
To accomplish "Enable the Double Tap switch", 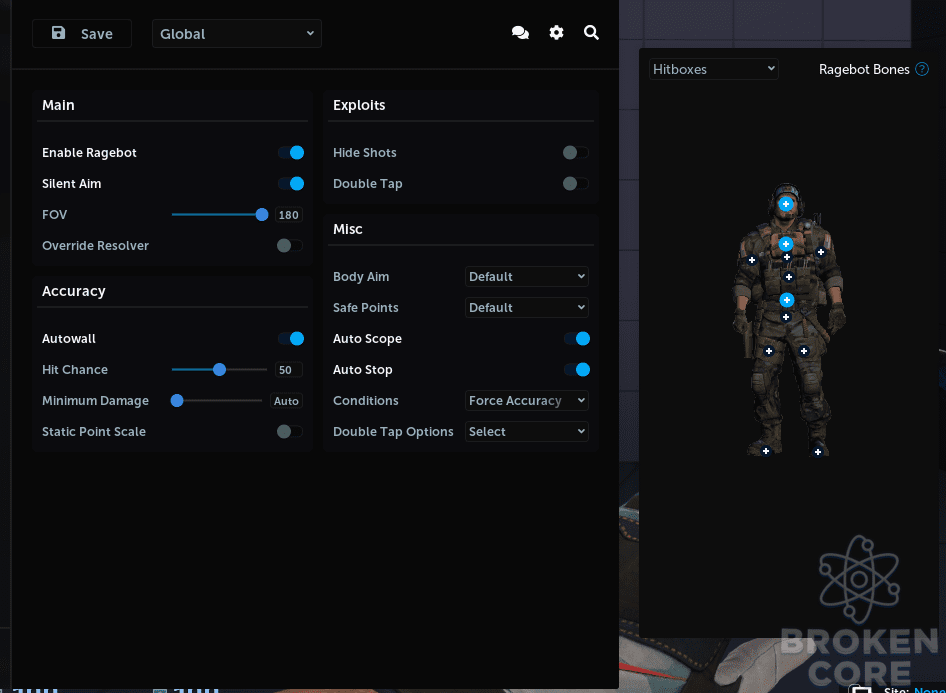I will (576, 183).
